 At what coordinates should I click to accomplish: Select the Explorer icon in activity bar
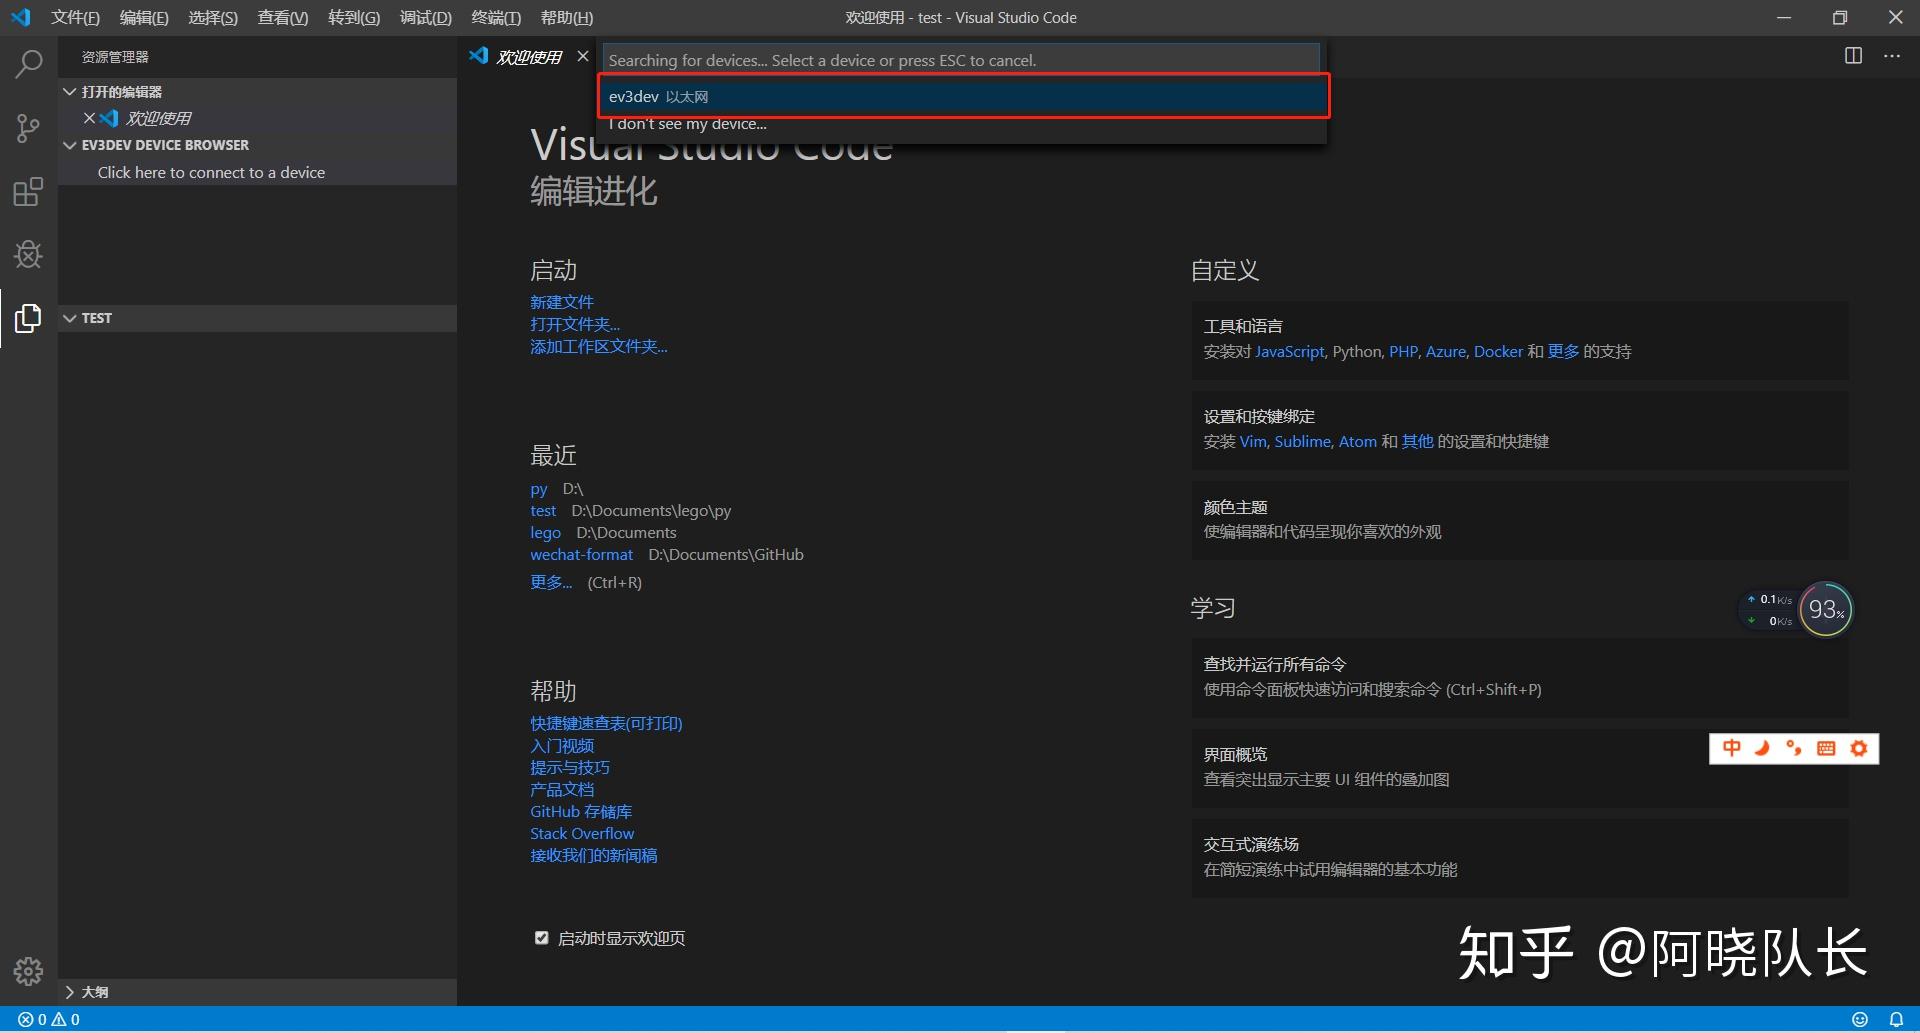pos(27,318)
